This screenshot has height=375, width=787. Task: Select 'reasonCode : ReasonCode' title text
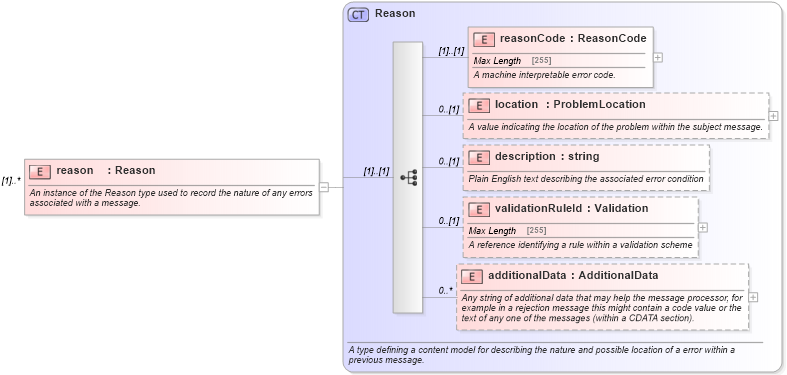coord(573,38)
